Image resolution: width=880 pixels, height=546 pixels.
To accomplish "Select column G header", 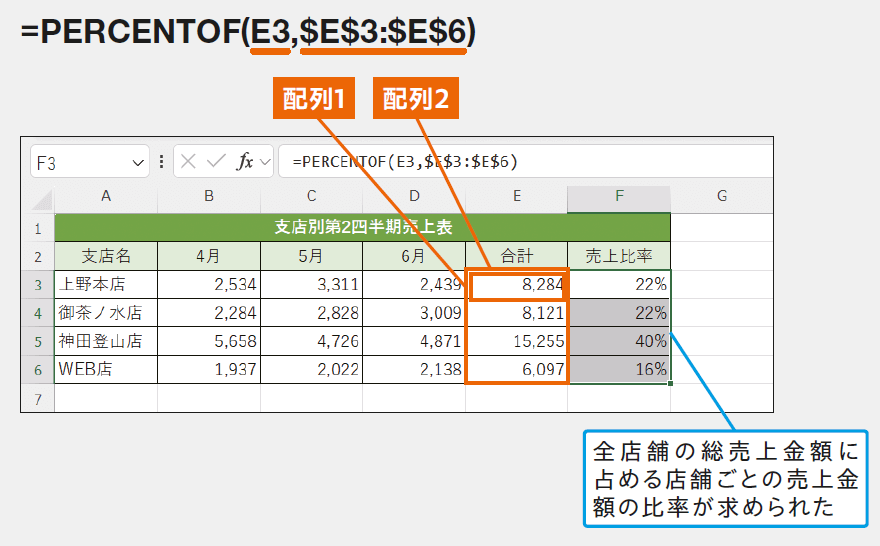I will 722,196.
